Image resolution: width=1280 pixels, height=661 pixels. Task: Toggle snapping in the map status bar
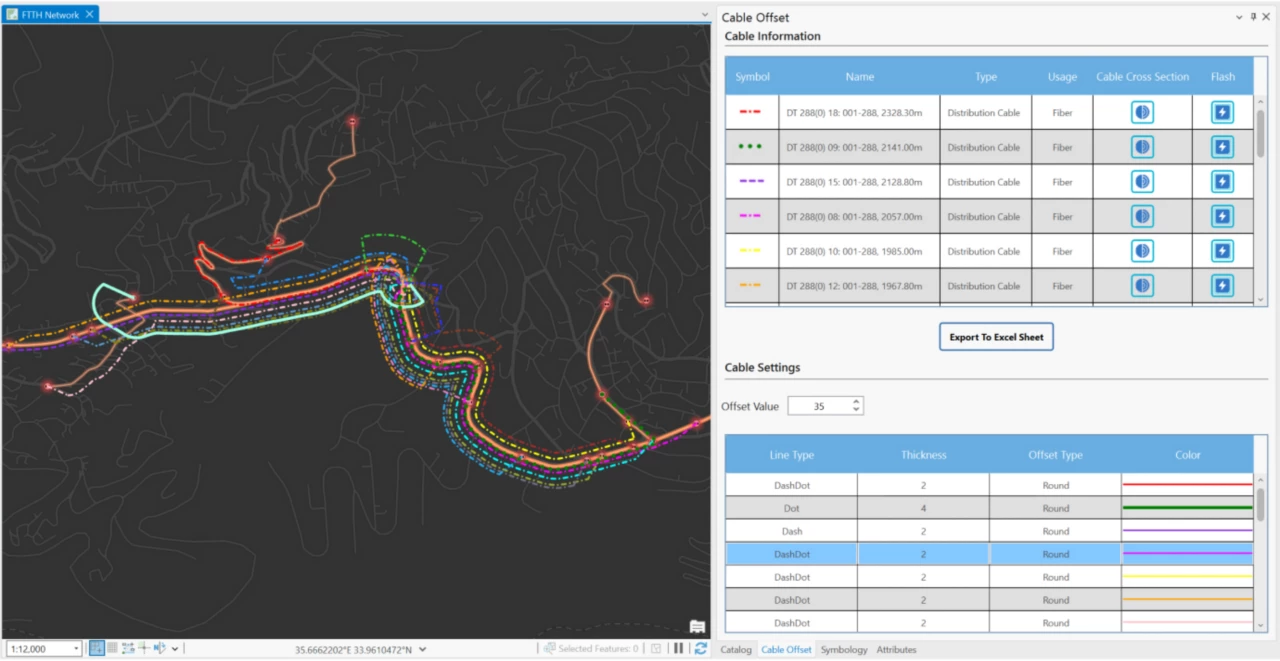pos(97,649)
